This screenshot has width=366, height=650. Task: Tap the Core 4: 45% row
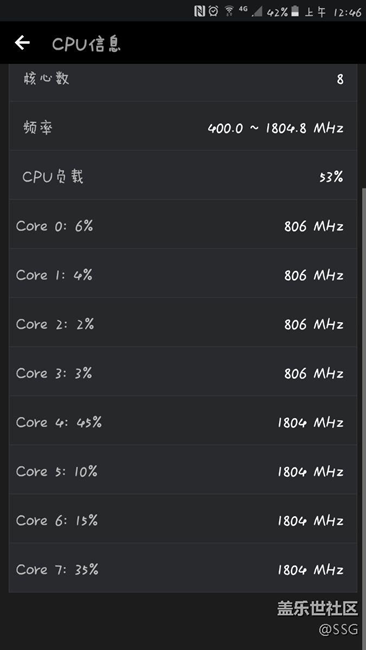183,420
